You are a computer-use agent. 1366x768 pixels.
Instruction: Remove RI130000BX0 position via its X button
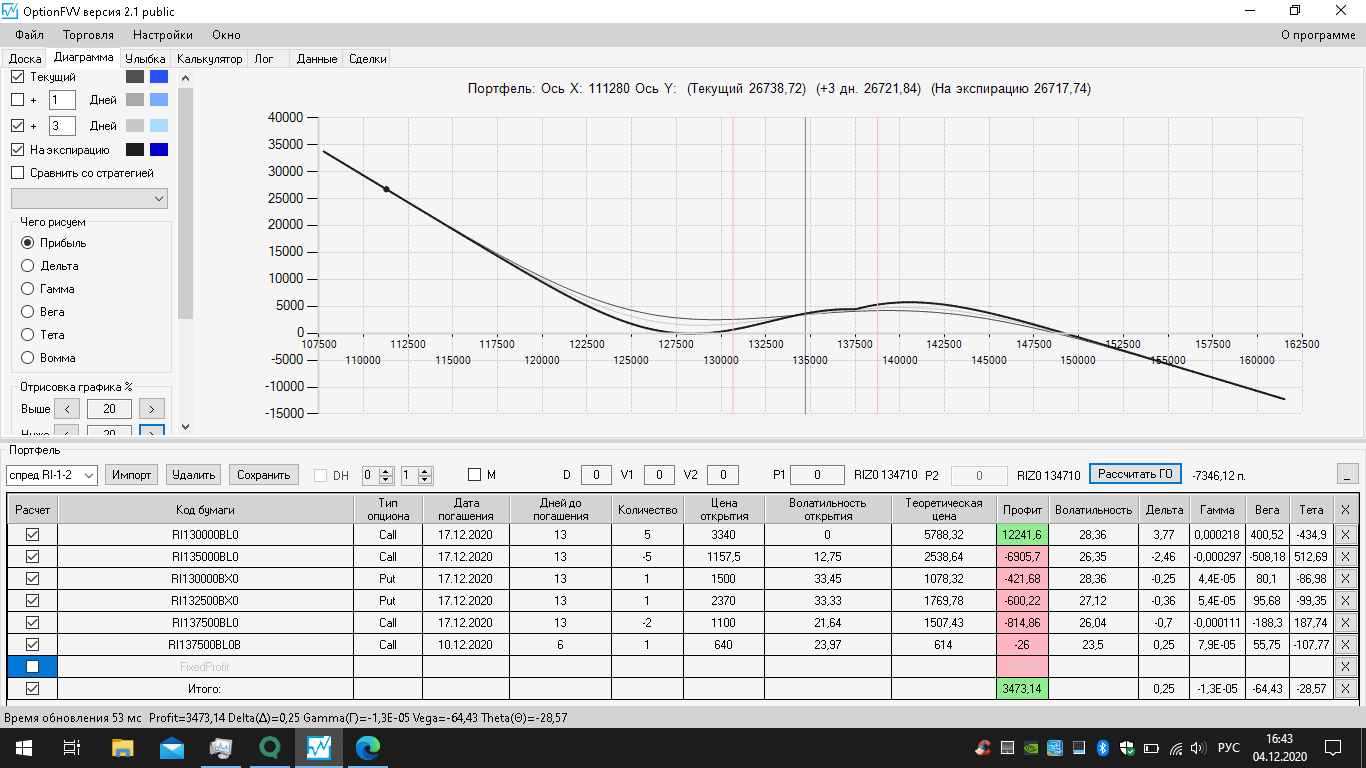tap(1345, 579)
